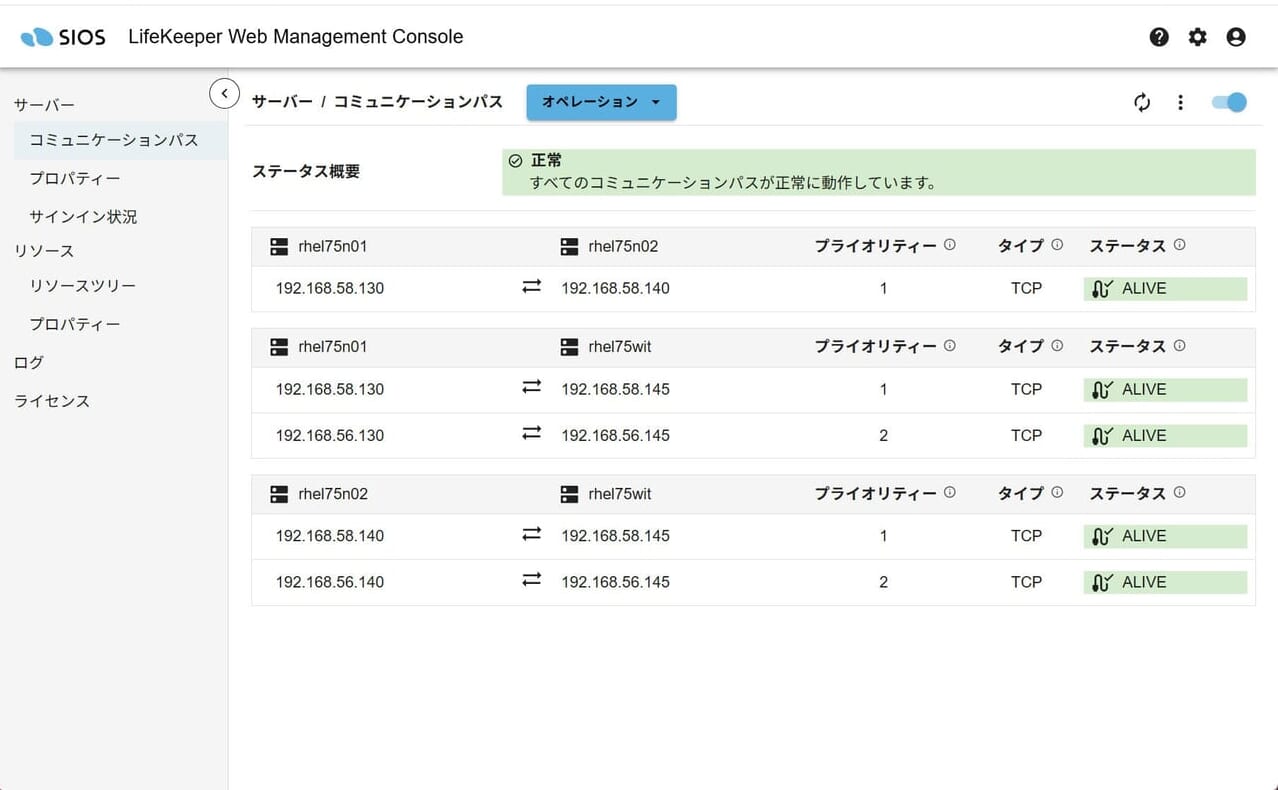The image size is (1278, 790).
Task: Open リソースツリー in sidebar
Action: (82, 286)
